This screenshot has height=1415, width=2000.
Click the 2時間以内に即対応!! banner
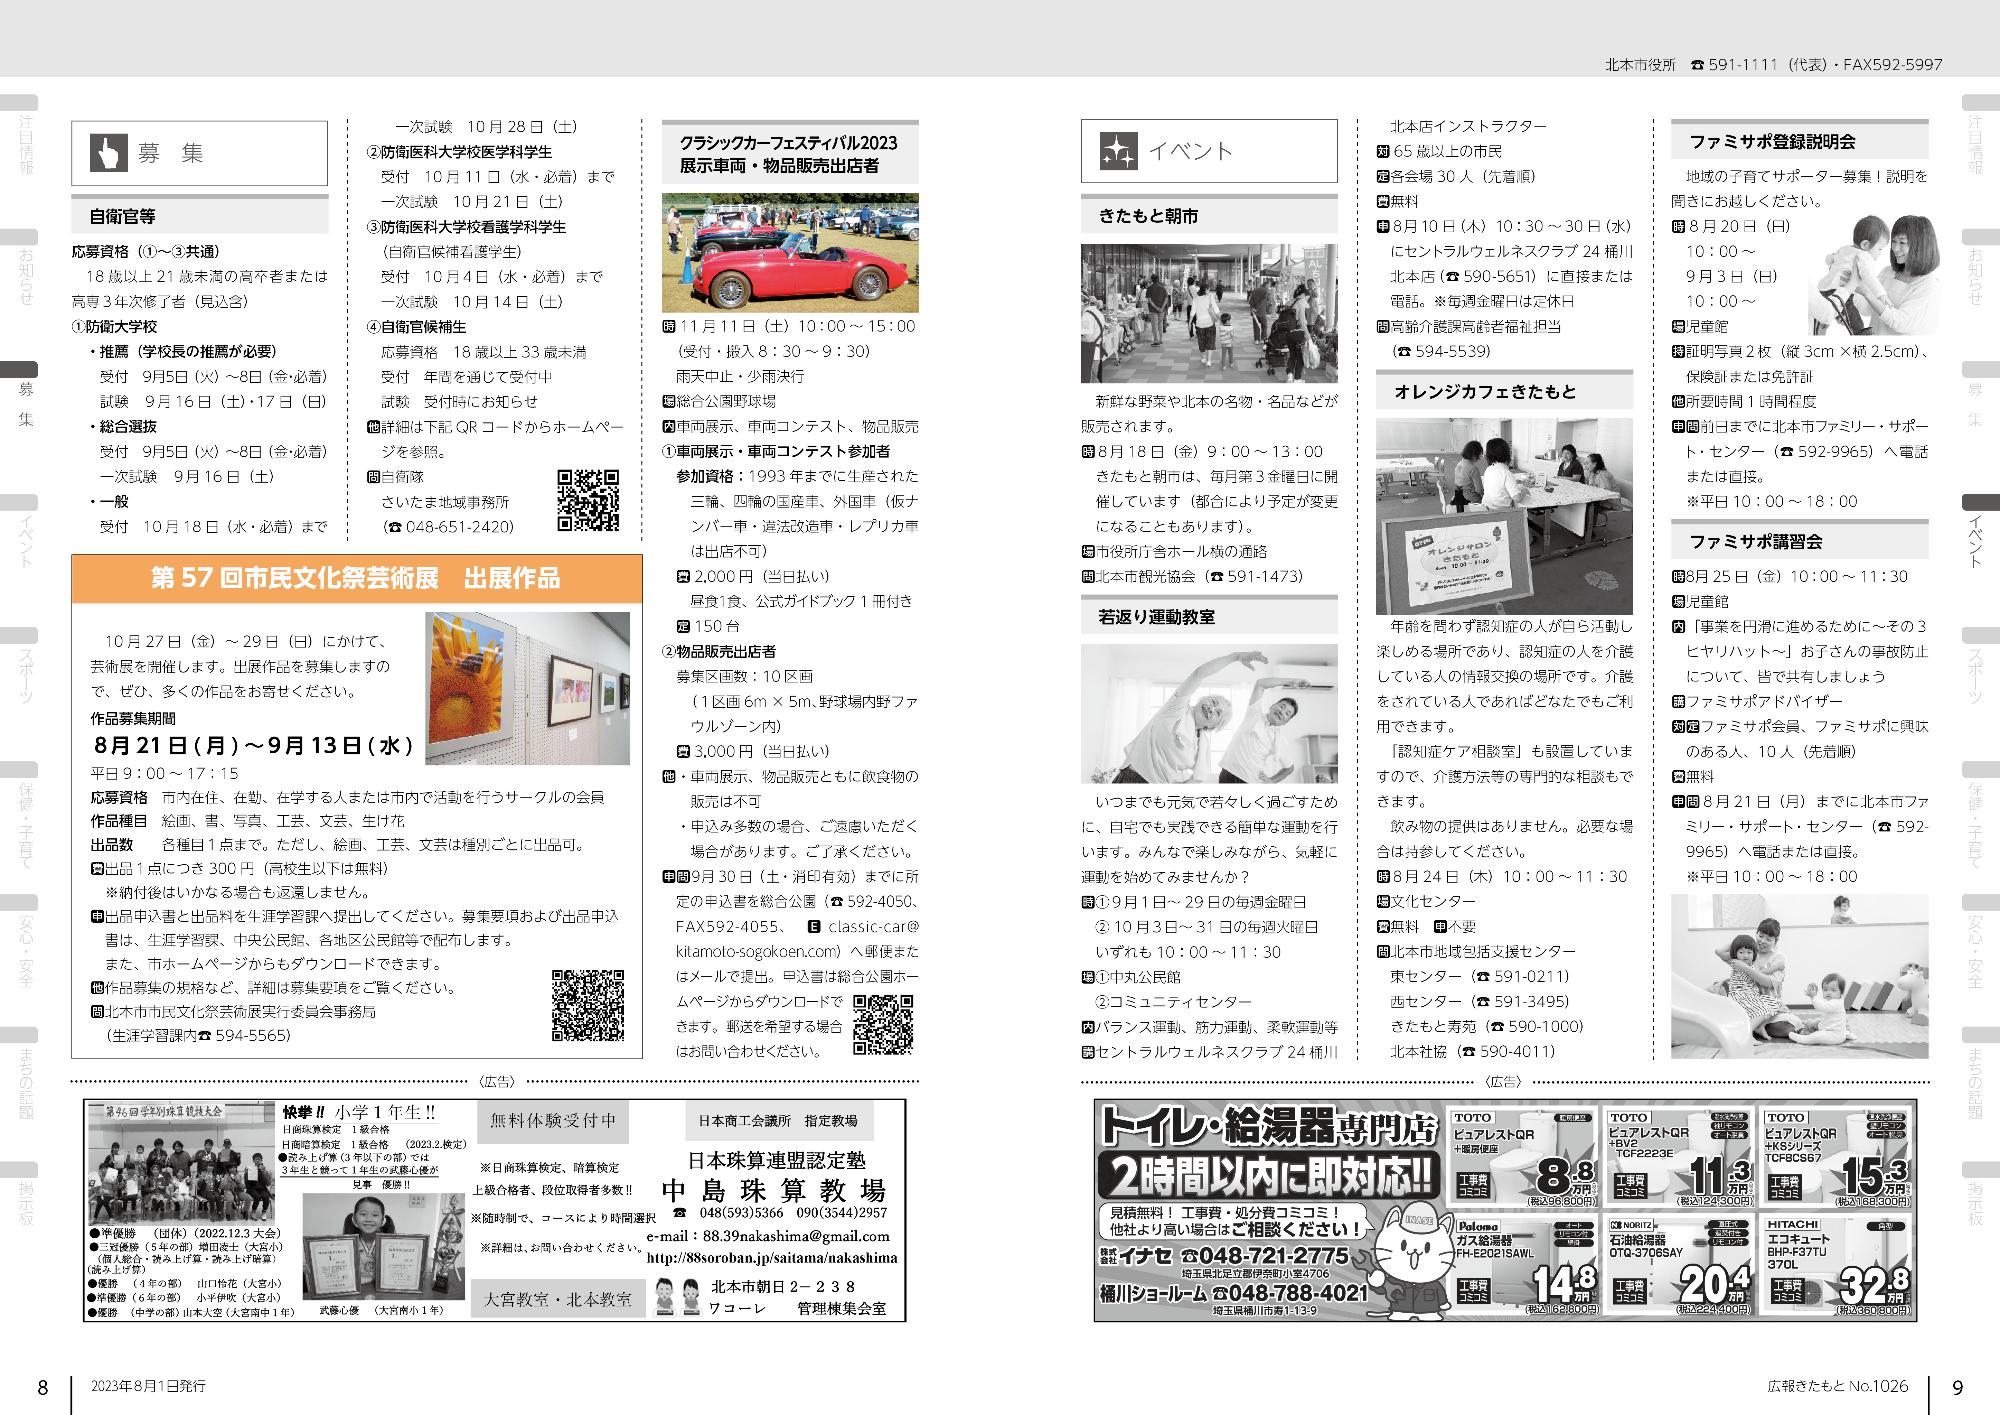click(x=1272, y=1174)
